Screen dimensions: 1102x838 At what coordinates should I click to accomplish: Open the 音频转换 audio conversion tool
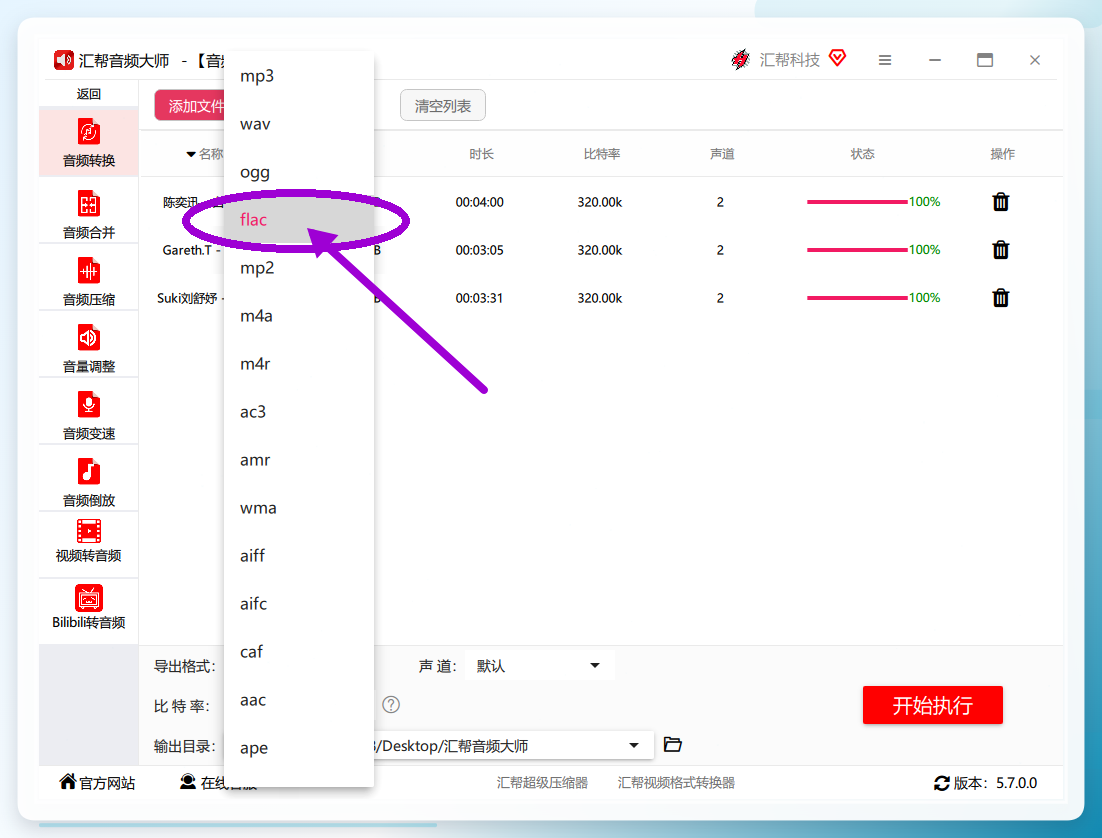89,143
